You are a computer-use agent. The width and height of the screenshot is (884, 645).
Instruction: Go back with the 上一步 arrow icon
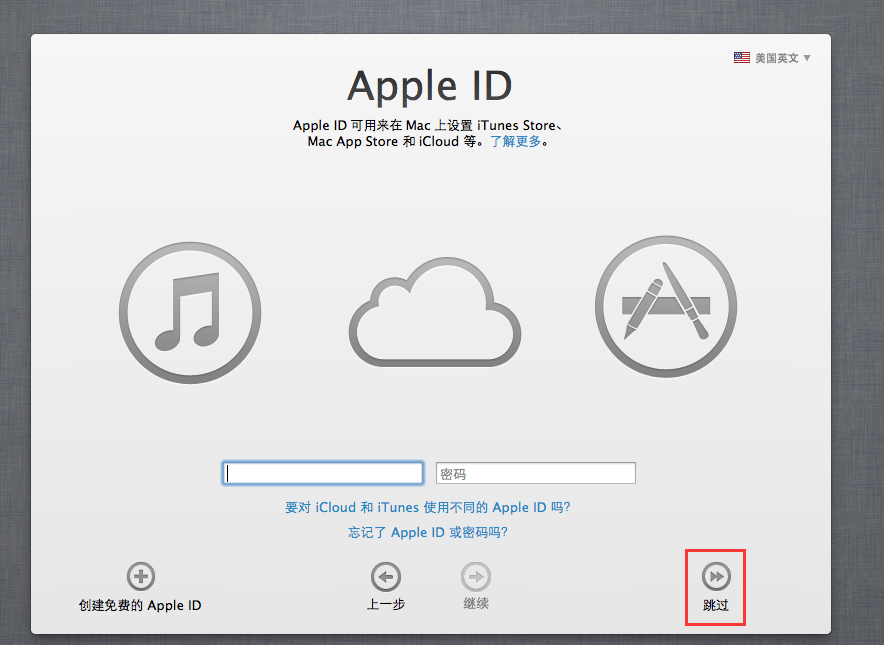386,577
